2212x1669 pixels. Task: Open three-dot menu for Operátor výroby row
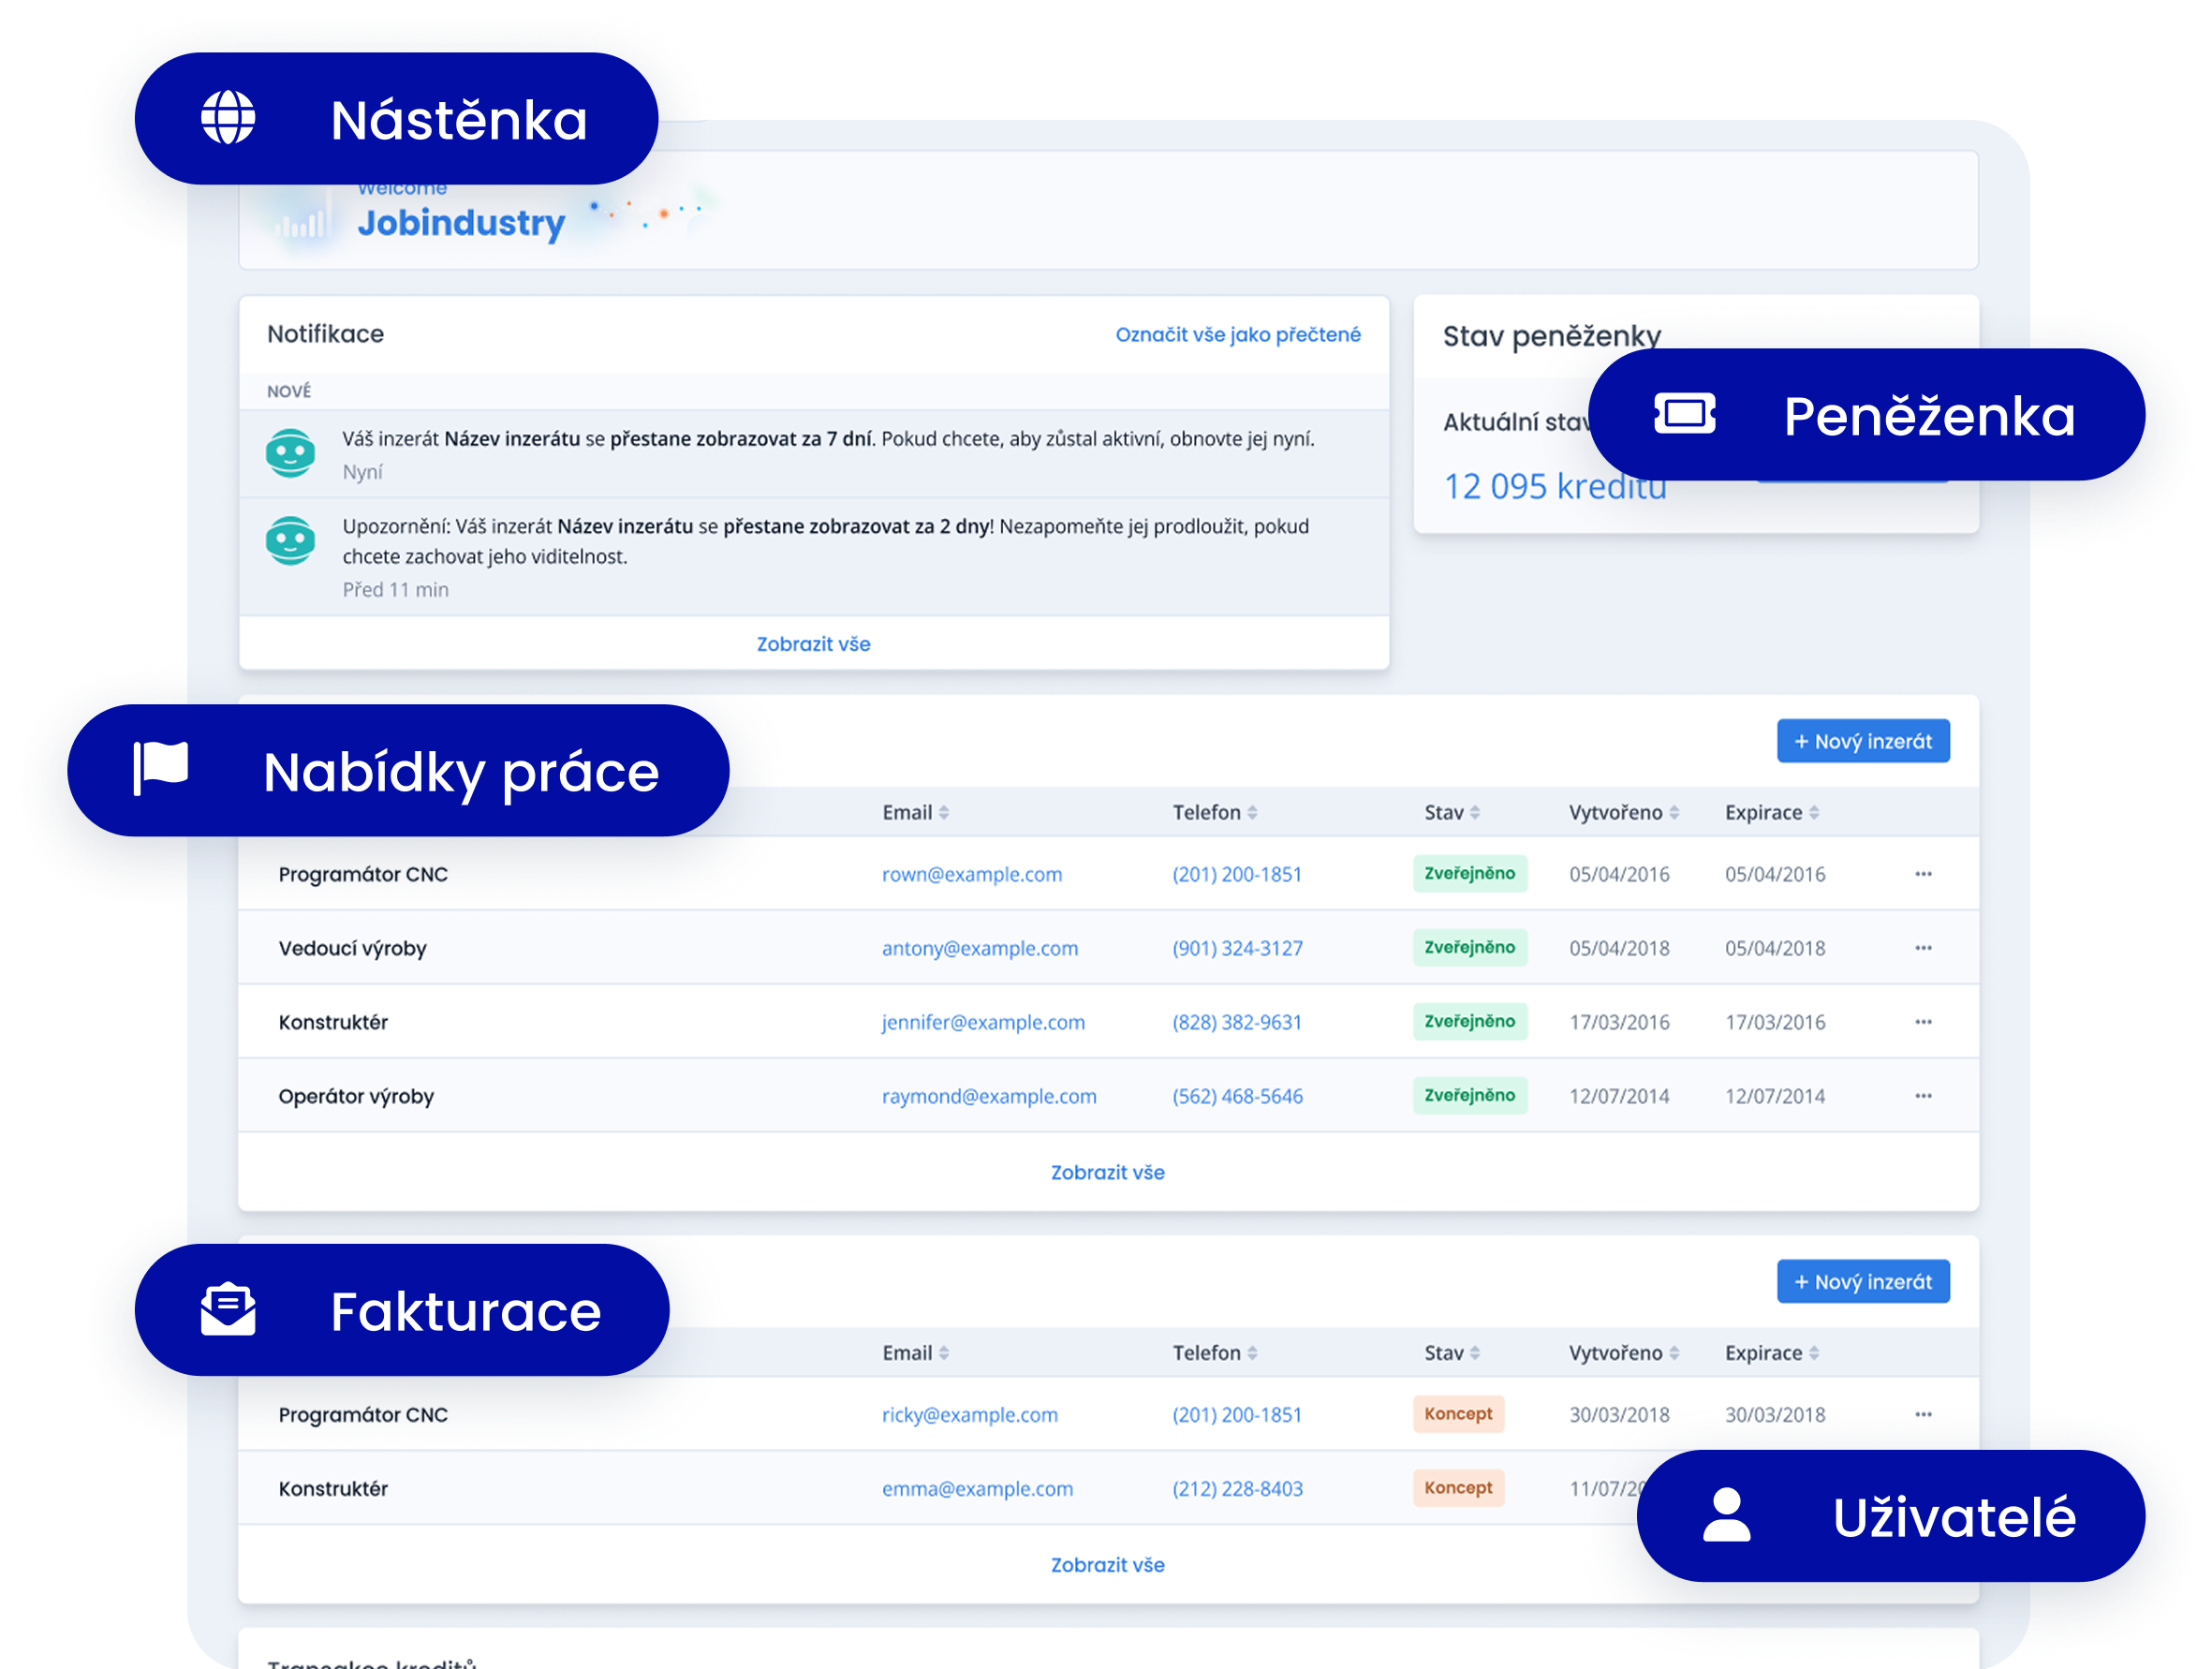tap(1922, 1096)
